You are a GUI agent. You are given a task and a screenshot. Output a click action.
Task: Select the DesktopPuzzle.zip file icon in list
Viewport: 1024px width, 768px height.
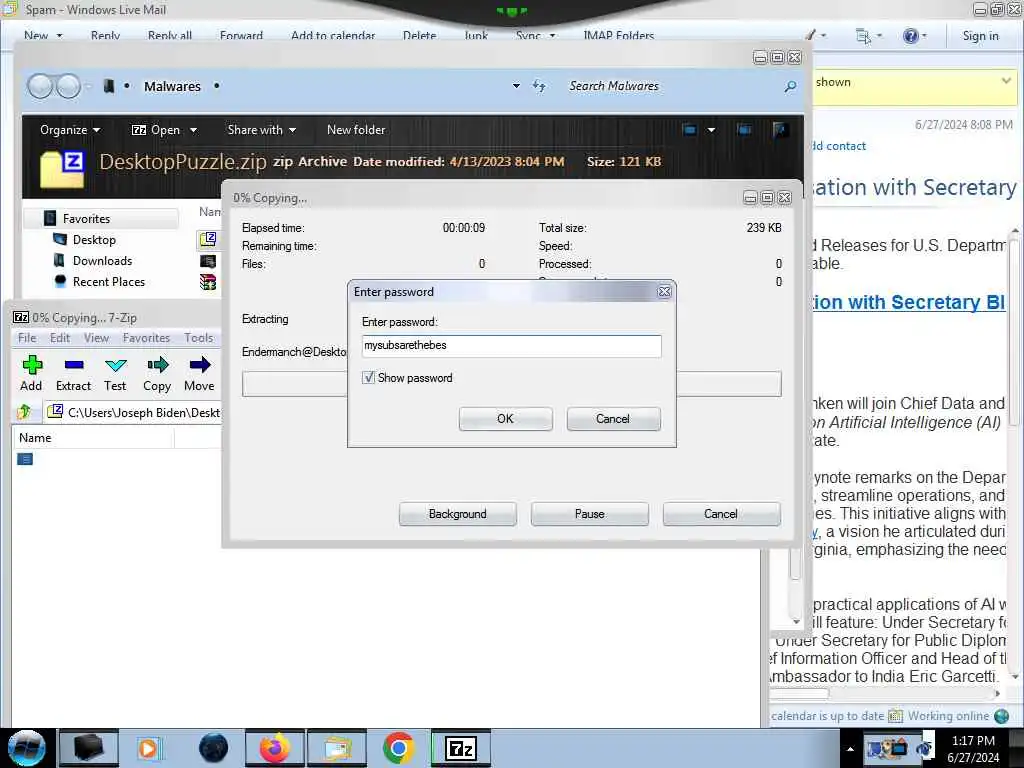tap(208, 240)
